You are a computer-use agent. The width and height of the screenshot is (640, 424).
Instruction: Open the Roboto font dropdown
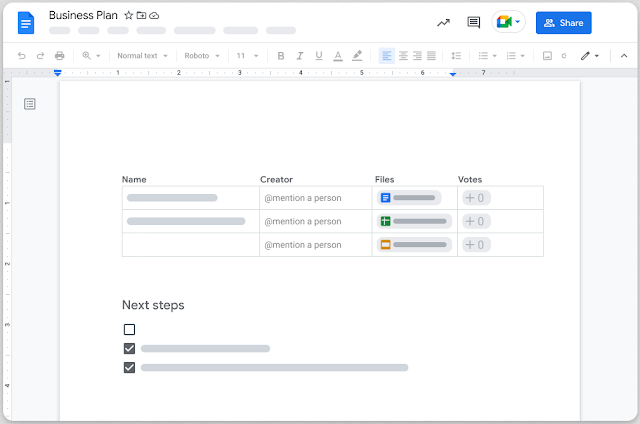pyautogui.click(x=202, y=55)
